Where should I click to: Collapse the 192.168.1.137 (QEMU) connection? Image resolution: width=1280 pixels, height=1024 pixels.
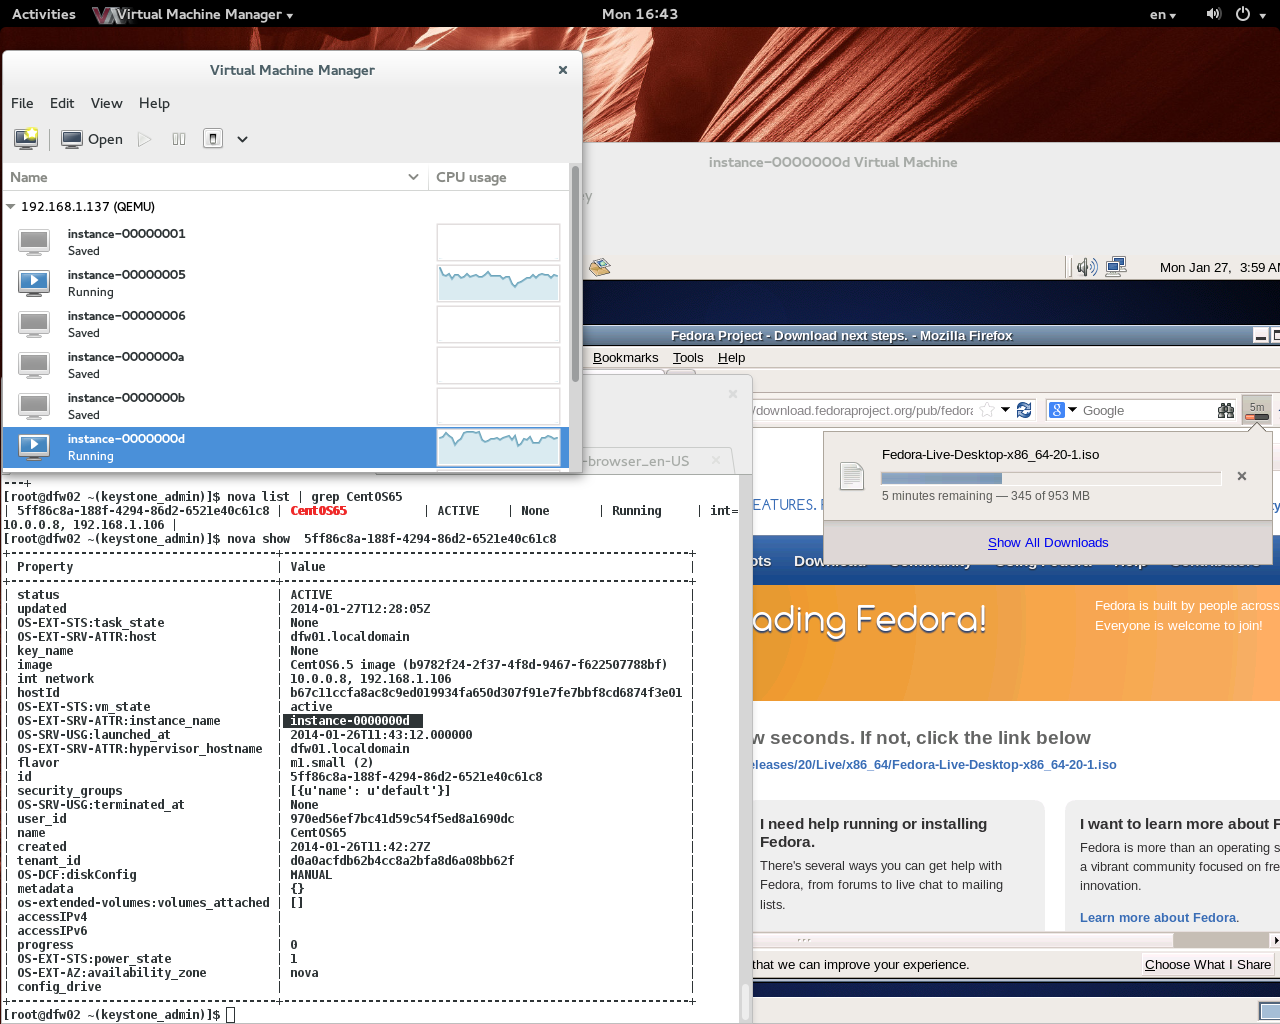coord(11,207)
